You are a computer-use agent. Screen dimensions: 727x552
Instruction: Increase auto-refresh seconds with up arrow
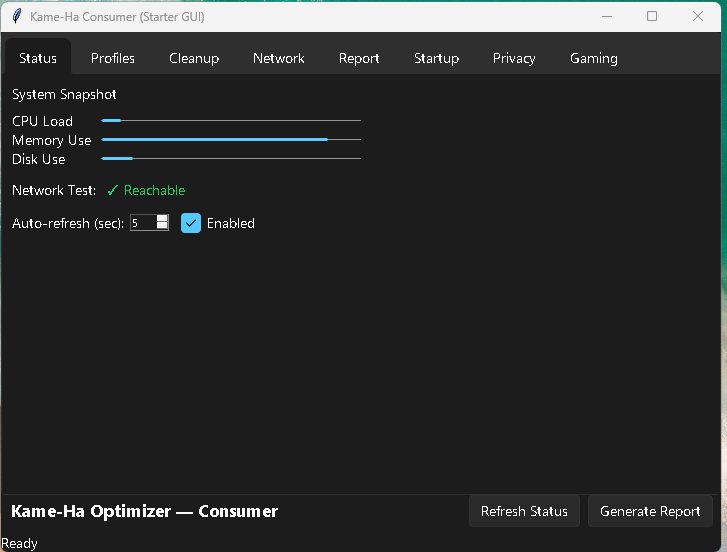coord(162,218)
